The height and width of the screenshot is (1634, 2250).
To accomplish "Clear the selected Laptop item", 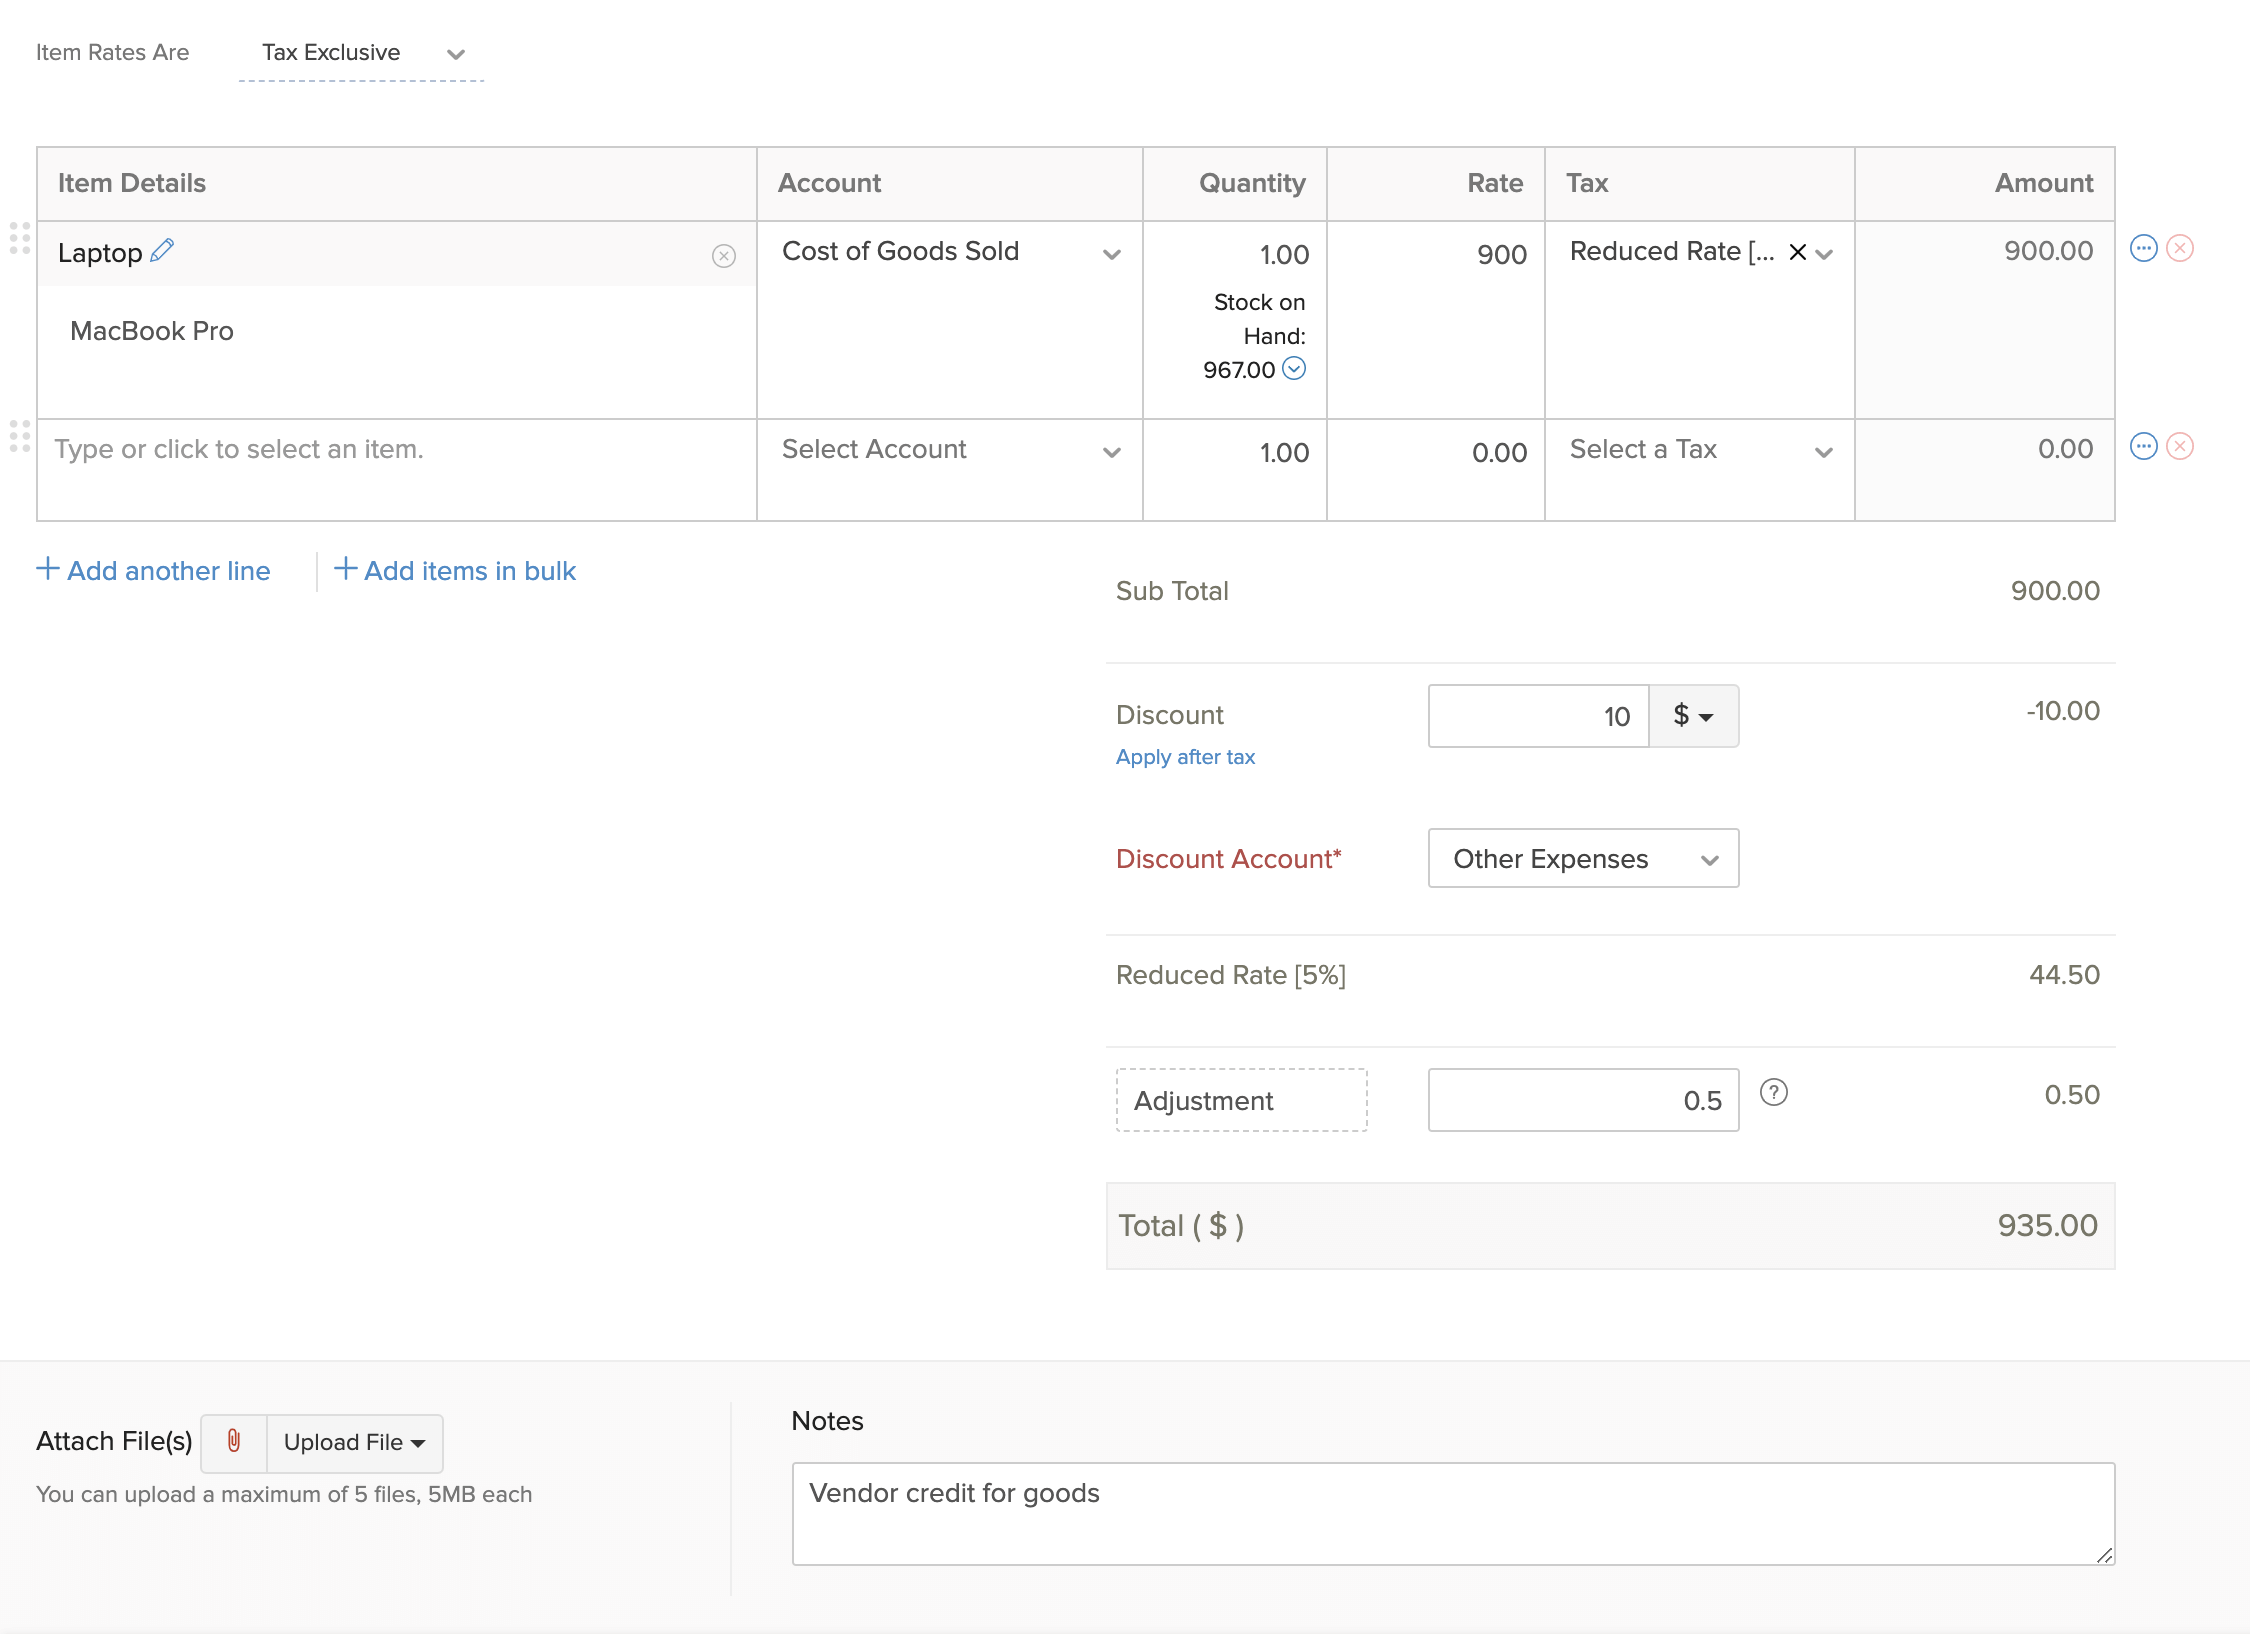I will [724, 256].
